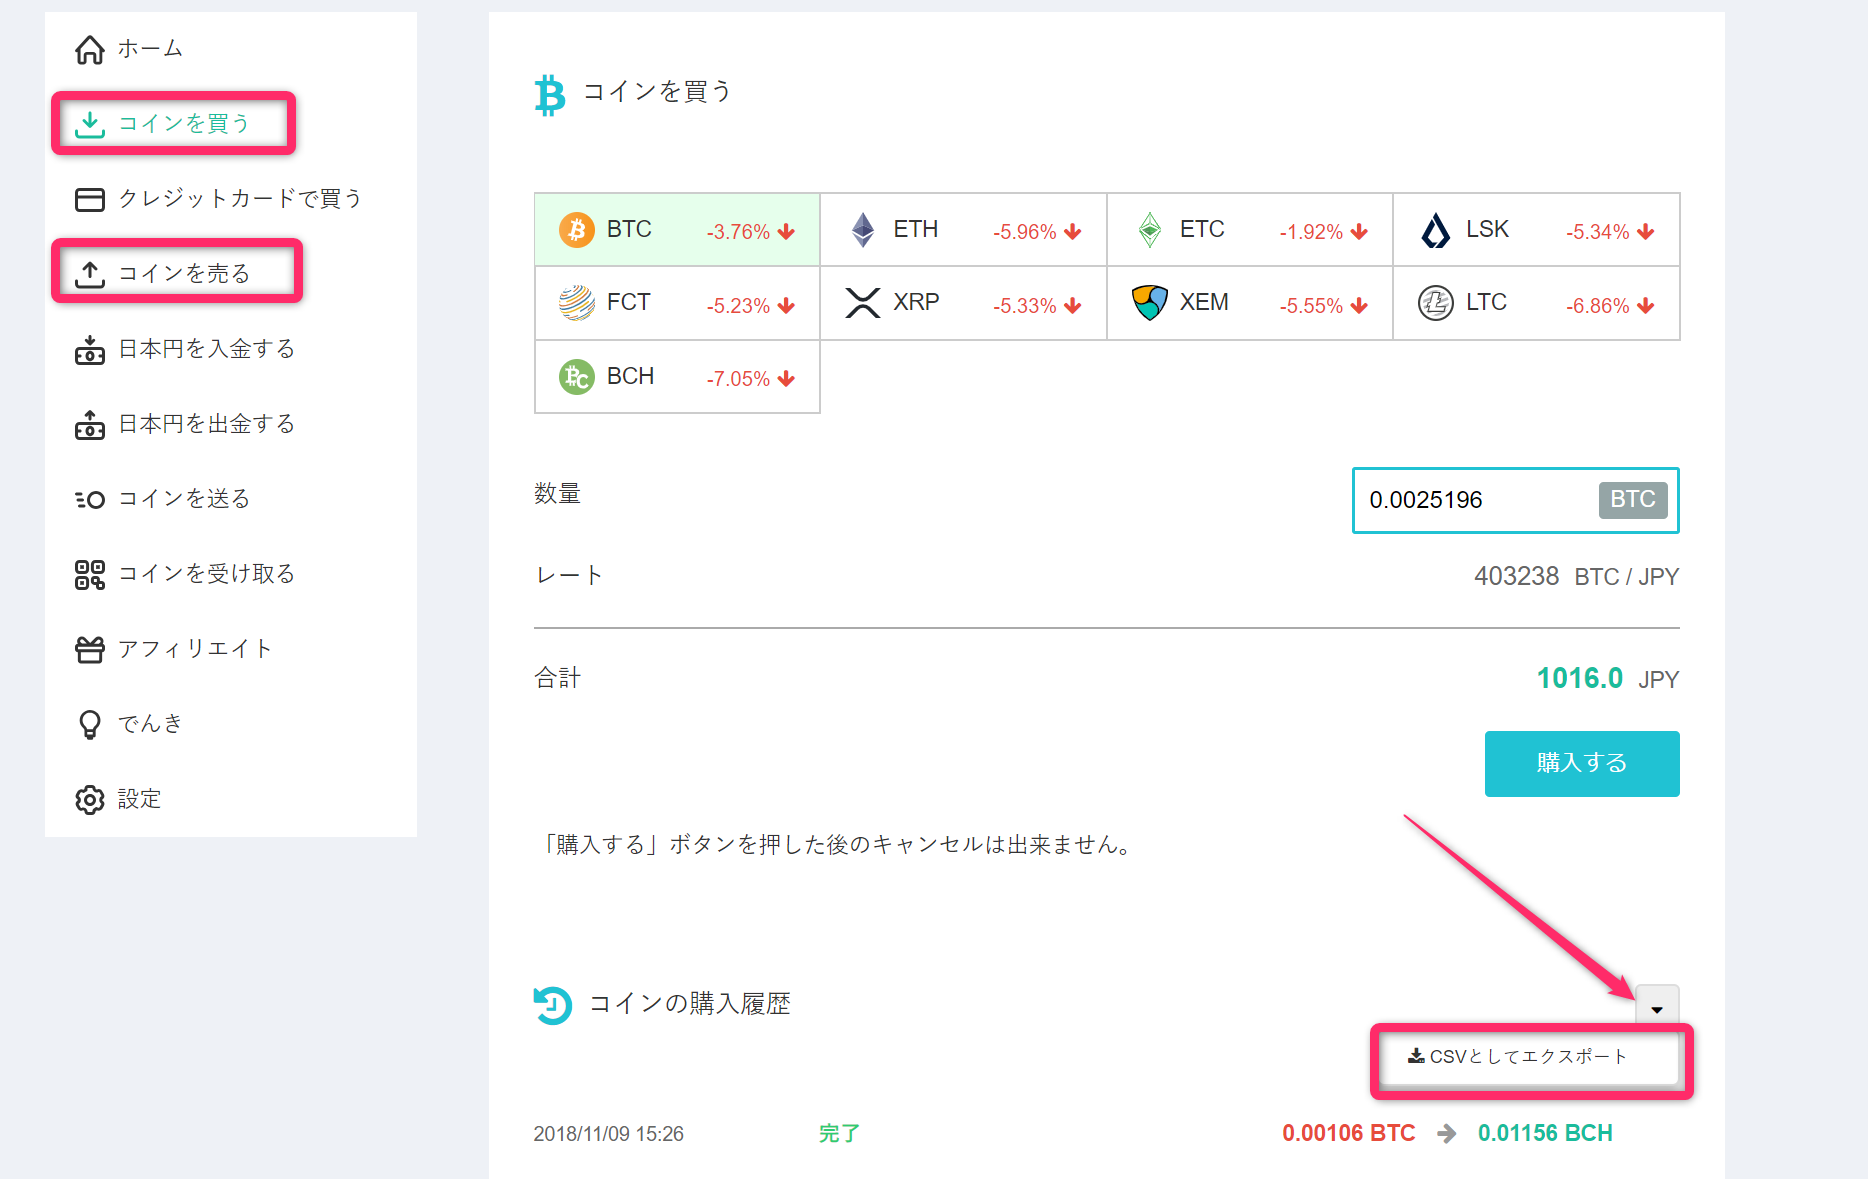This screenshot has height=1179, width=1868.
Task: Click the home icon in sidebar
Action: pyautogui.click(x=90, y=49)
